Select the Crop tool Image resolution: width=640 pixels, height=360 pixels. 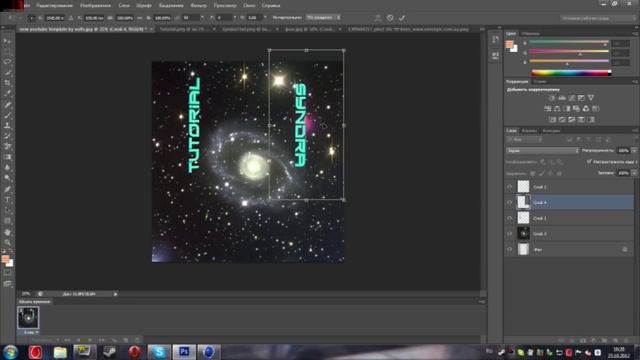[7, 83]
